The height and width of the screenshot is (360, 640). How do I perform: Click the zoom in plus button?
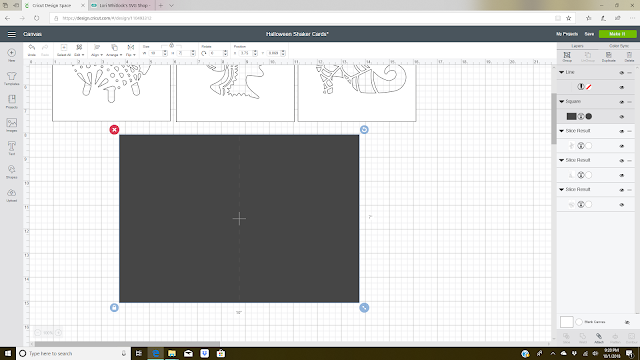(x=58, y=333)
